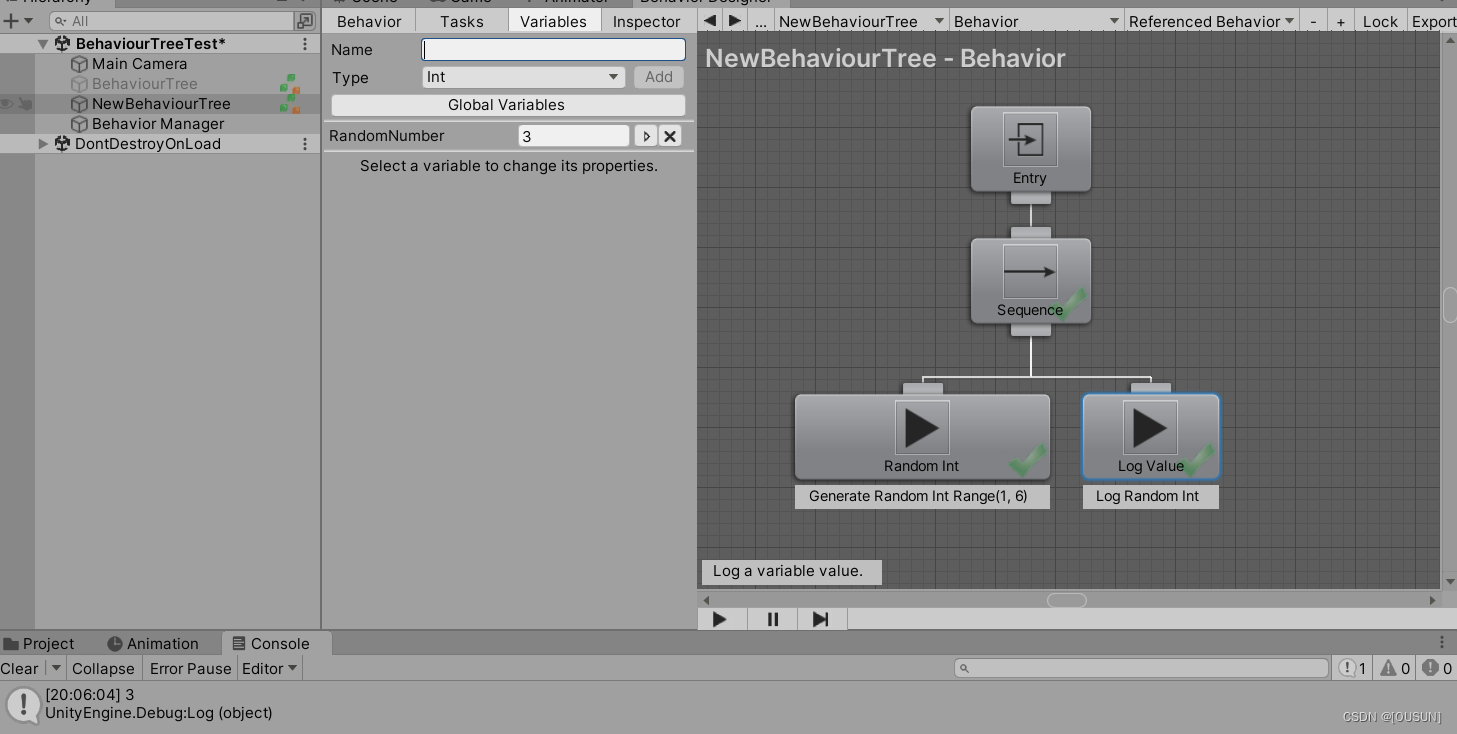
Task: Select the Random Int task node
Action: click(x=922, y=437)
